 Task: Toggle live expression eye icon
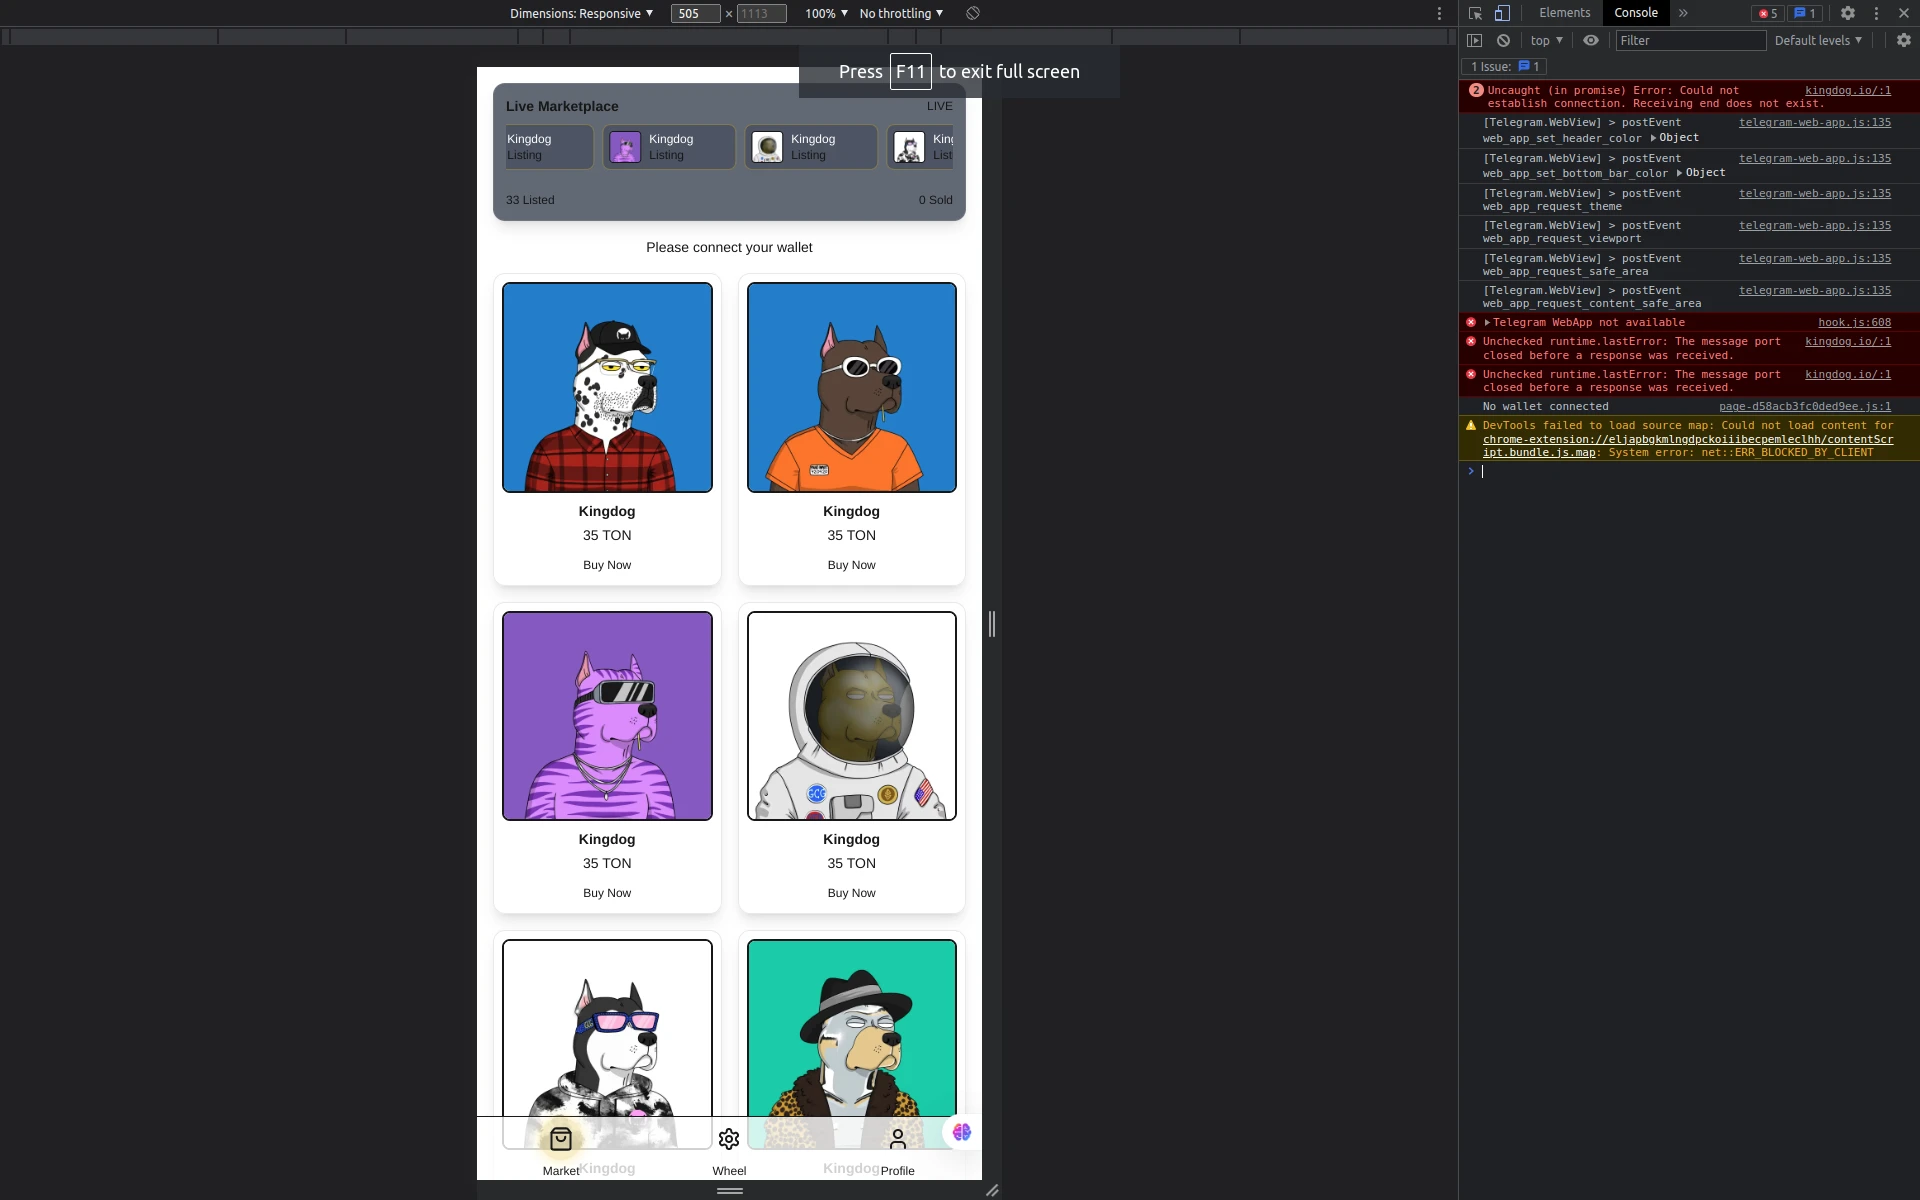point(1590,40)
